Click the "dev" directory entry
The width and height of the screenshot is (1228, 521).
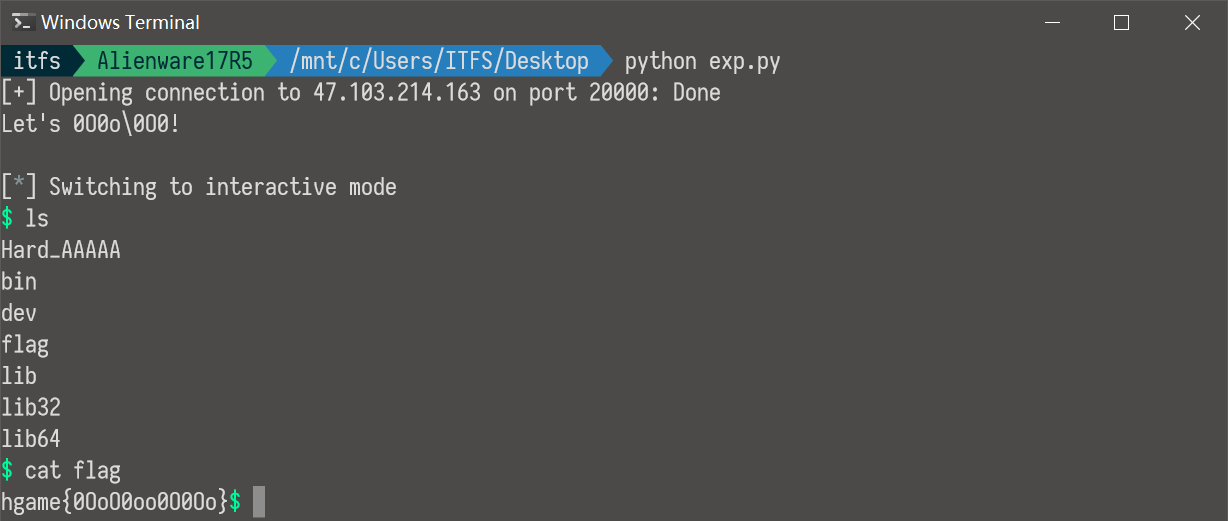pos(19,313)
